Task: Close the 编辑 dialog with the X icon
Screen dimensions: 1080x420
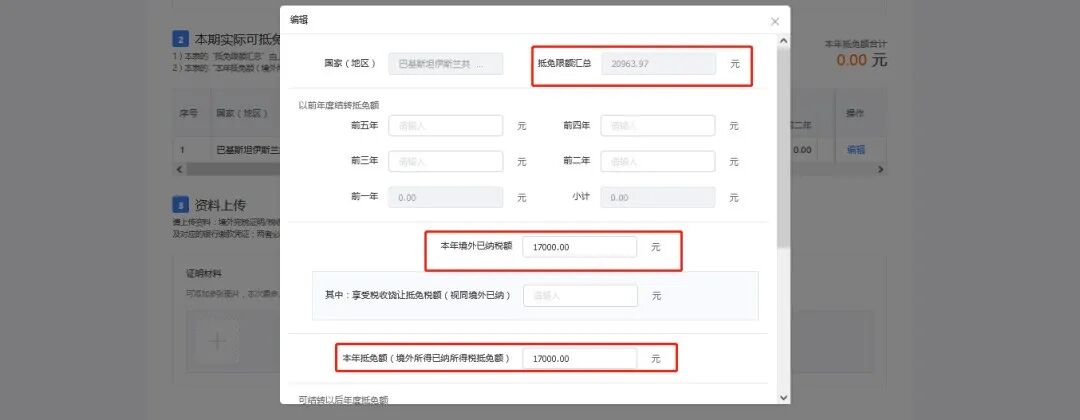Action: 775,21
